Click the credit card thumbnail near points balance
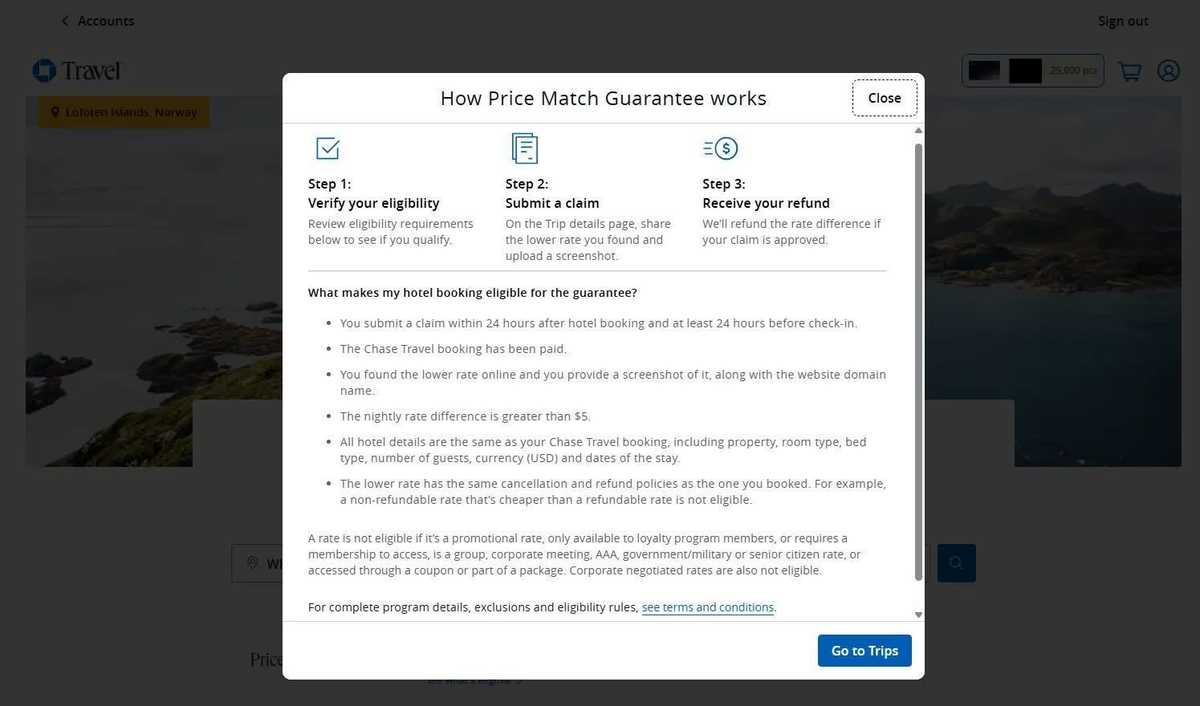Viewport: 1200px width, 706px height. pos(984,70)
